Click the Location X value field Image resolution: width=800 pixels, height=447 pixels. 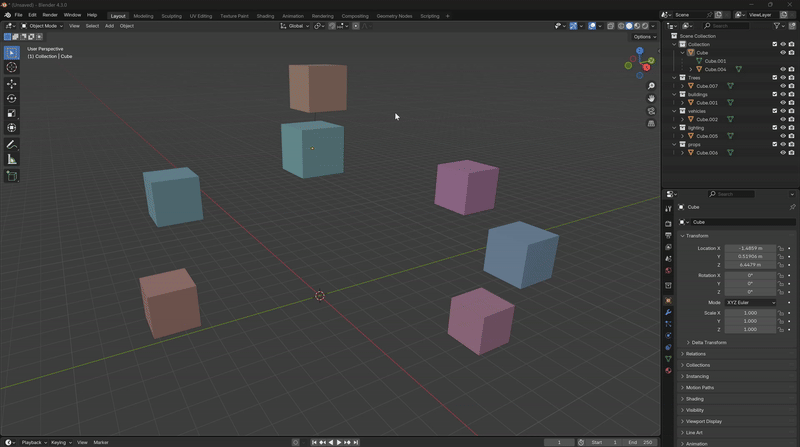(749, 248)
